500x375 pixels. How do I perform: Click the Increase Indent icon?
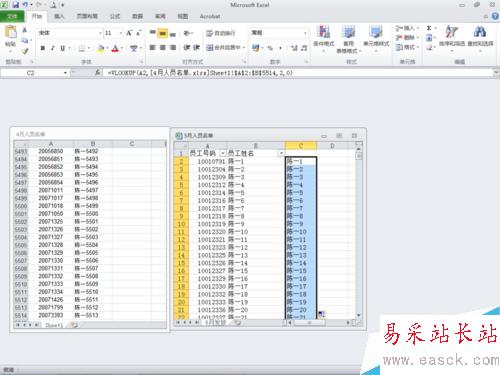click(x=197, y=48)
